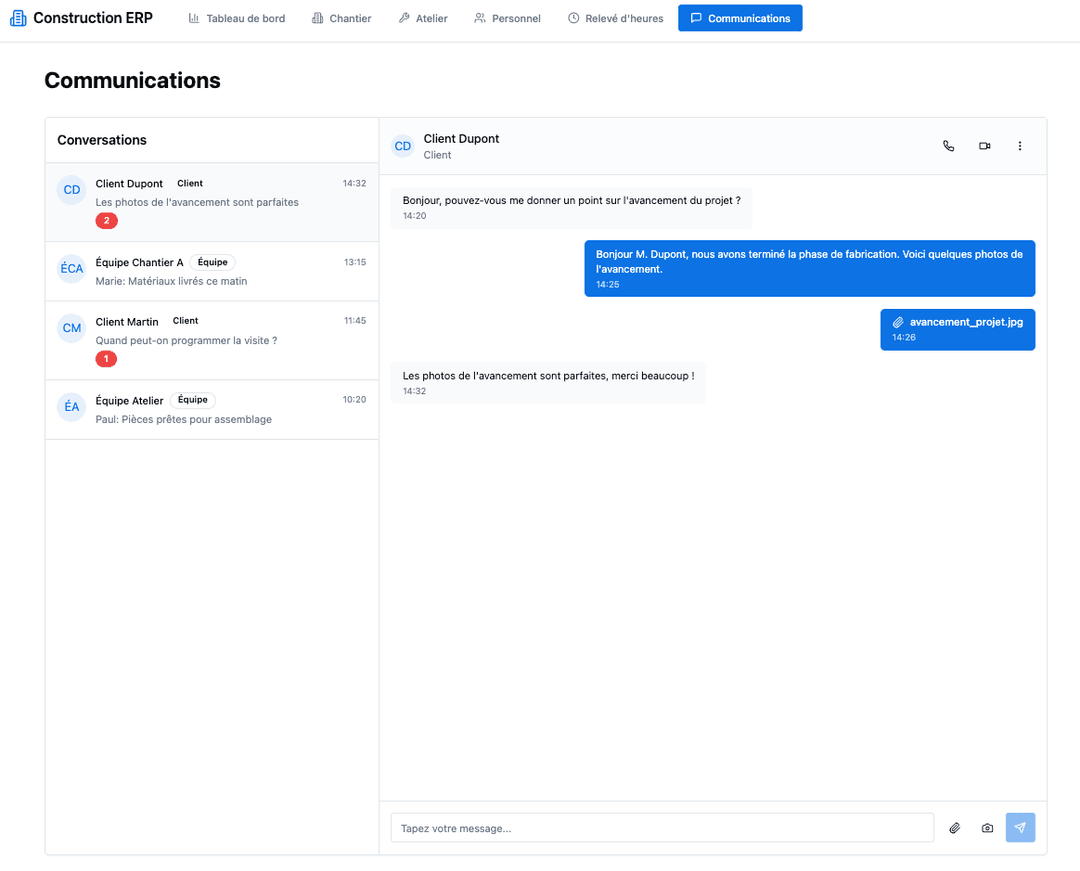Image resolution: width=1080 pixels, height=871 pixels.
Task: Click the camera icon beside message input
Action: [x=987, y=828]
